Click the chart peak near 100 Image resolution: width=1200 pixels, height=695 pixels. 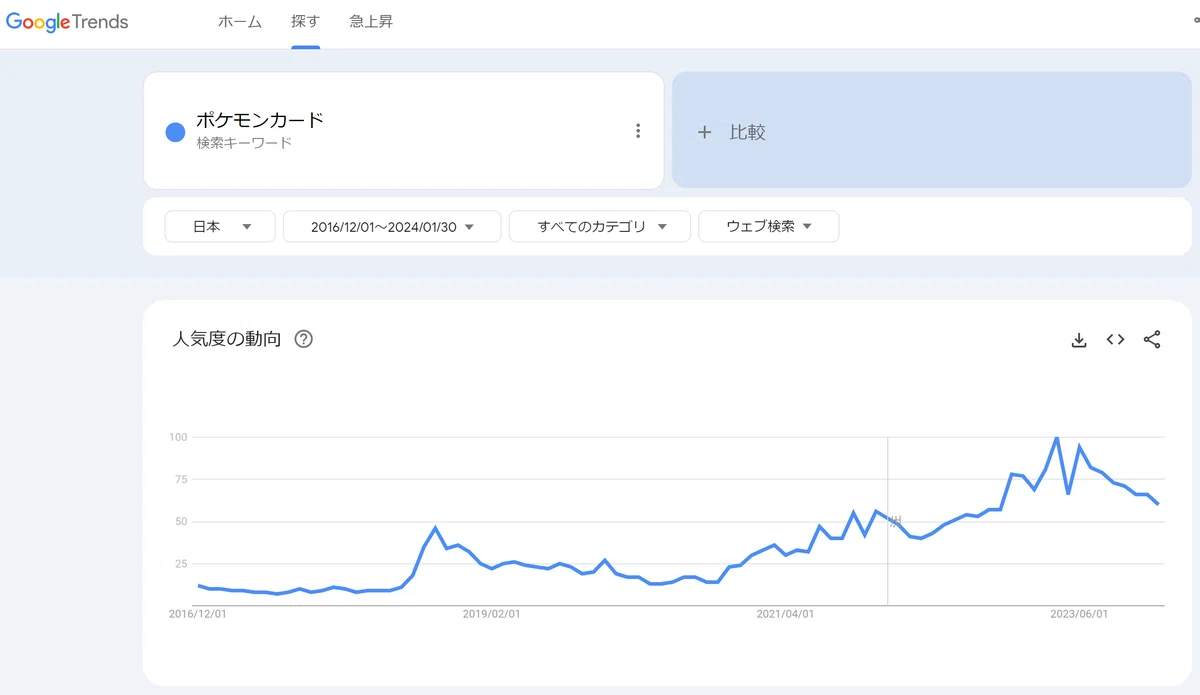click(1056, 438)
